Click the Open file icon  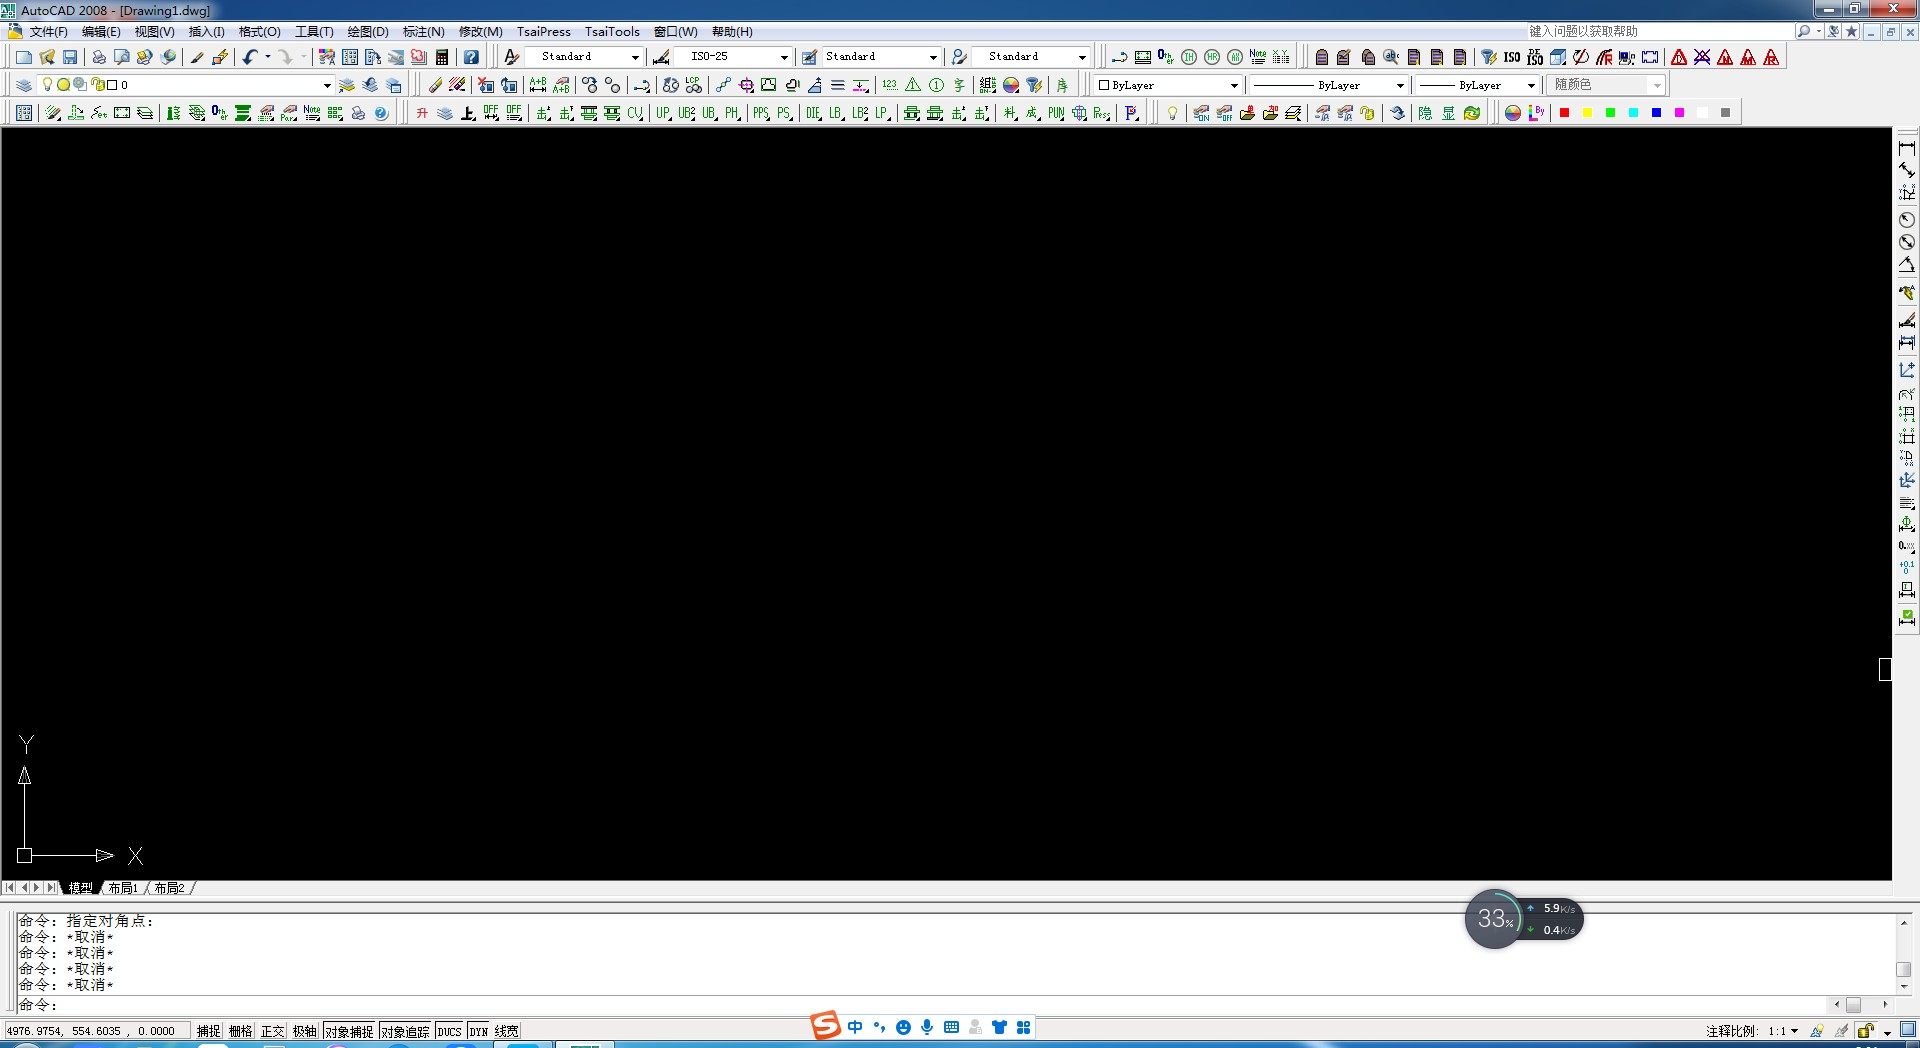click(46, 57)
